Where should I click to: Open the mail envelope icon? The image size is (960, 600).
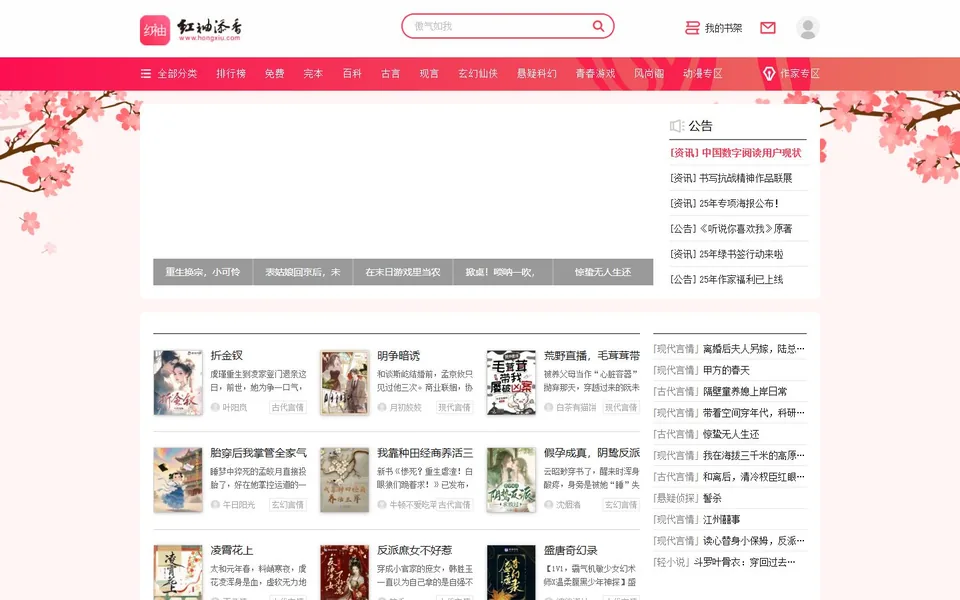coord(768,28)
